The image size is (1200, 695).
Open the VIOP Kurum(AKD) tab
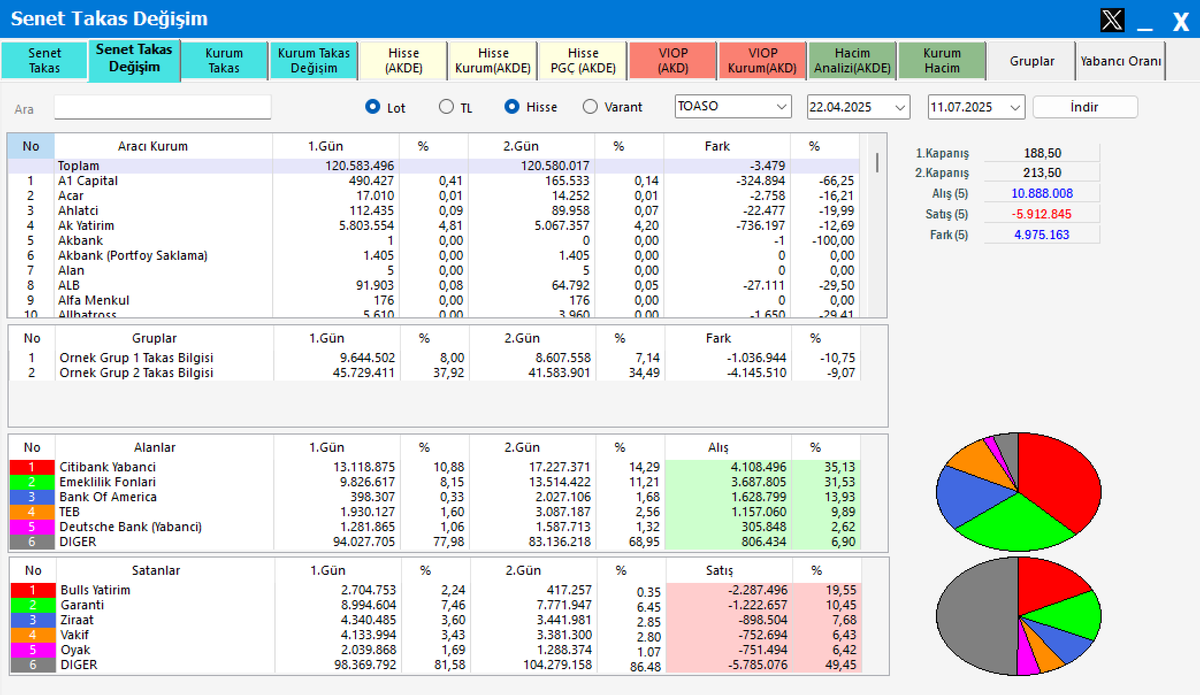(x=763, y=61)
